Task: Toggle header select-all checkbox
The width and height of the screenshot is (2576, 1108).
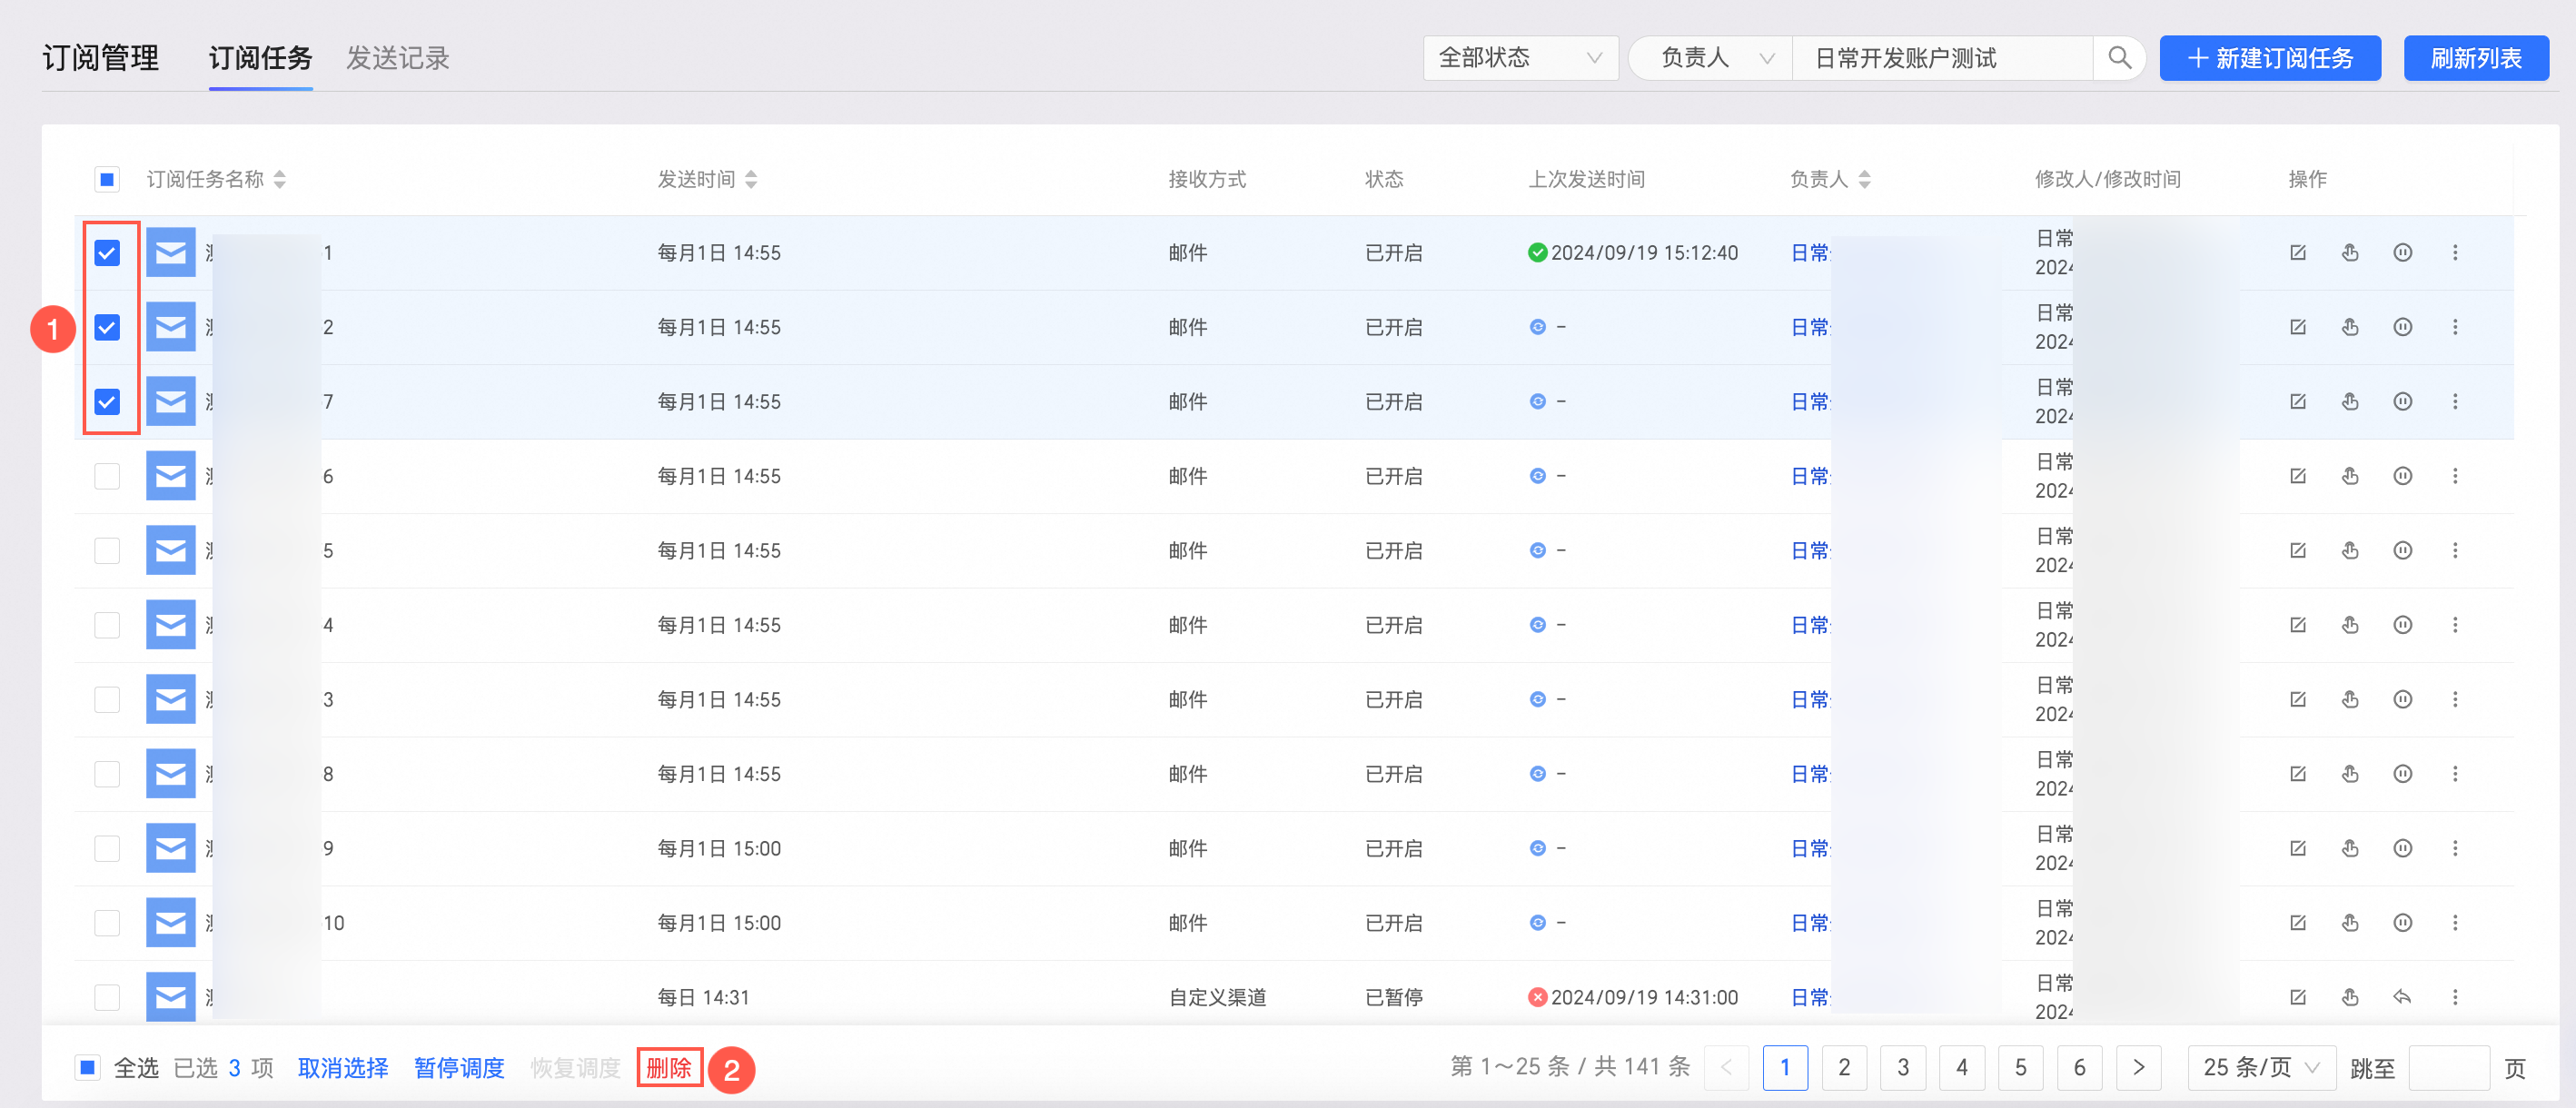Action: 107,180
